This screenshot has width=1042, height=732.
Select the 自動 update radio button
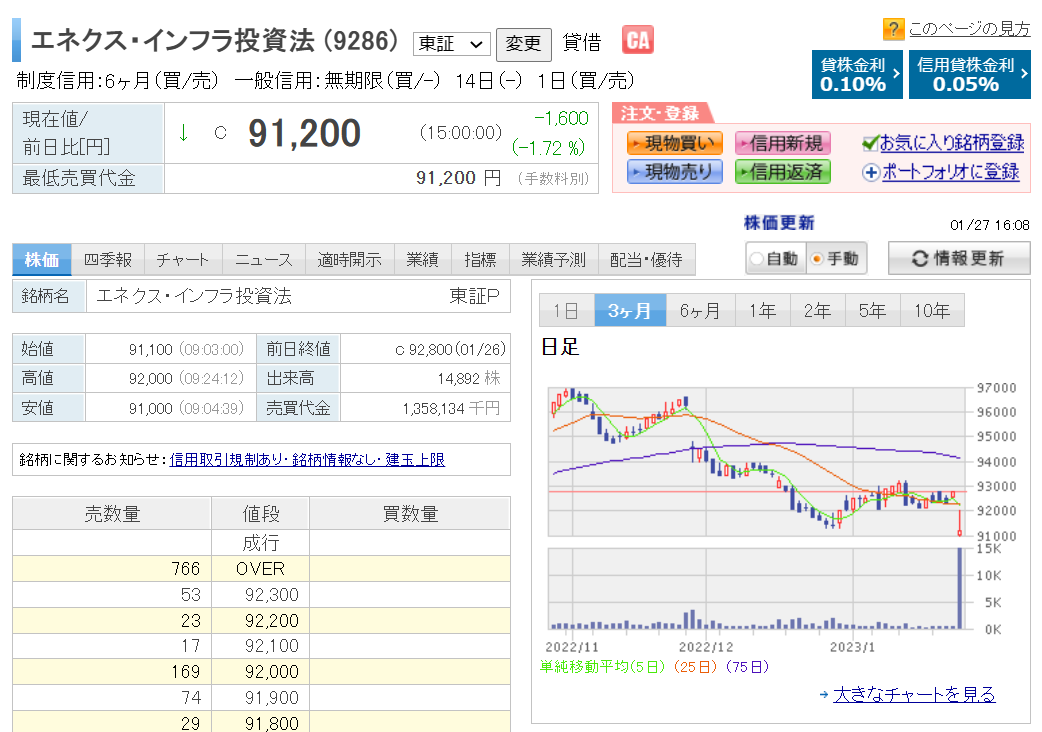tap(756, 258)
